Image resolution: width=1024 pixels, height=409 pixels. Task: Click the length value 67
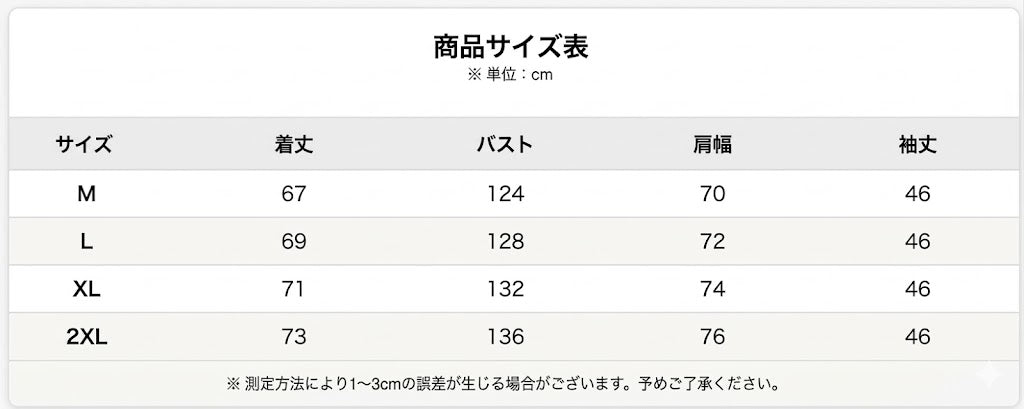[294, 194]
